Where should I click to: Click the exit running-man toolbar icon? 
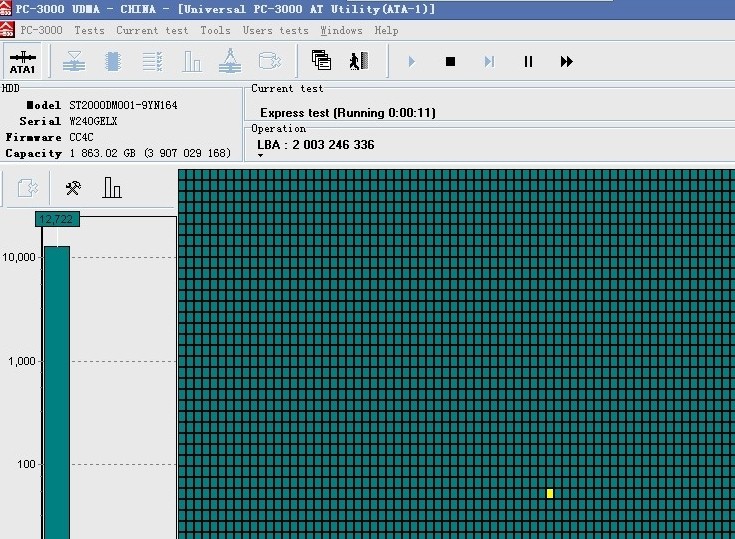click(x=359, y=61)
